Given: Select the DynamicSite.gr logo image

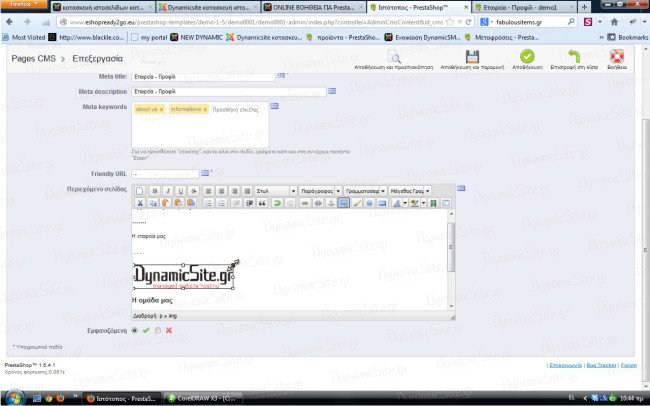Looking at the screenshot, I should (x=183, y=276).
